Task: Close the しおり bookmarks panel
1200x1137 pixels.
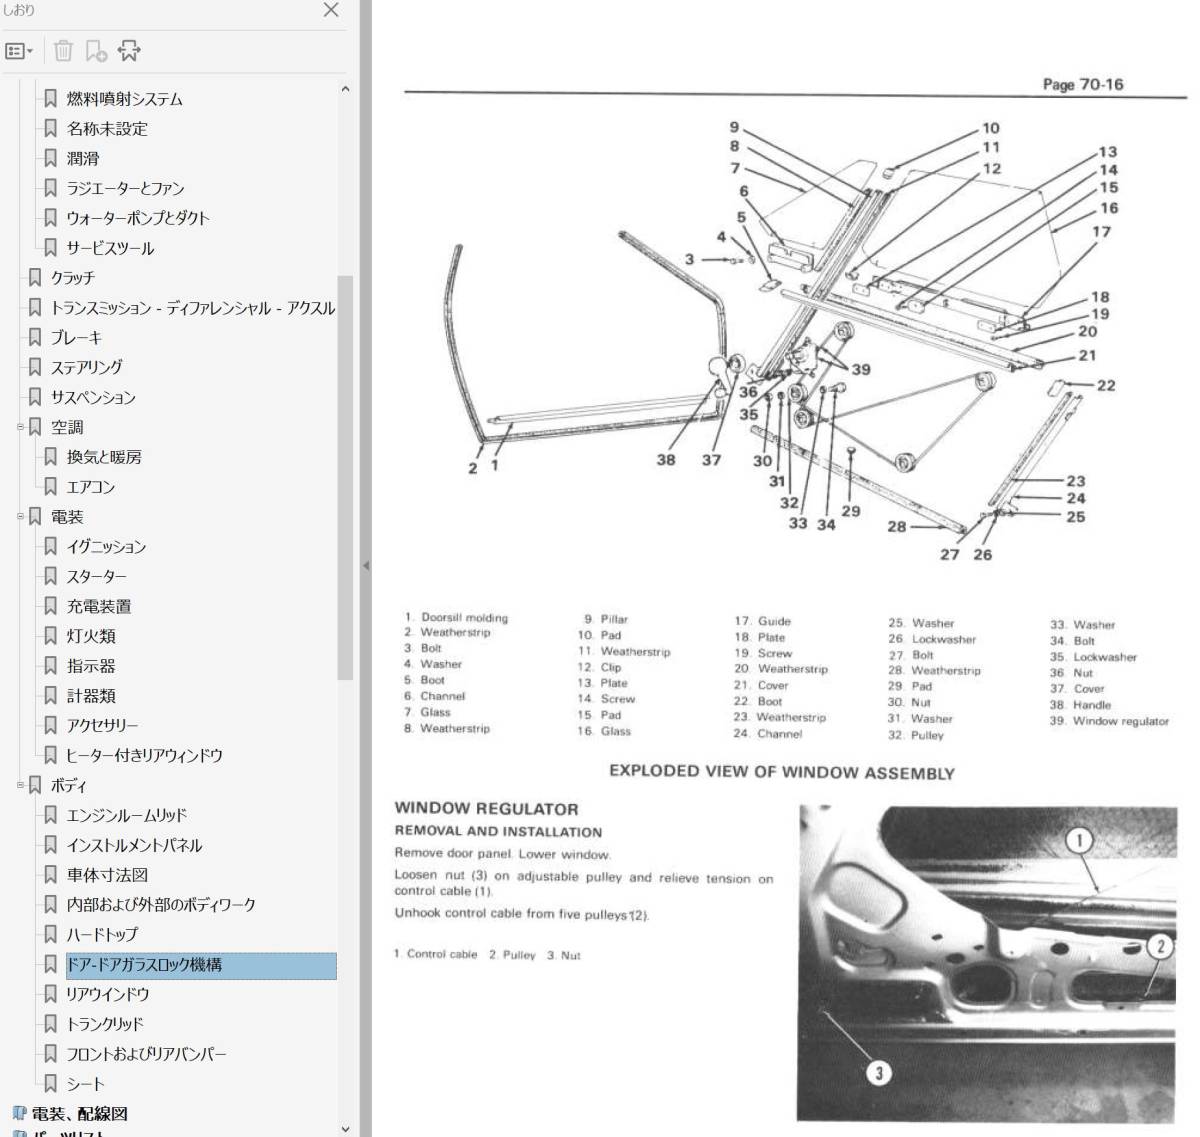Action: tap(331, 10)
